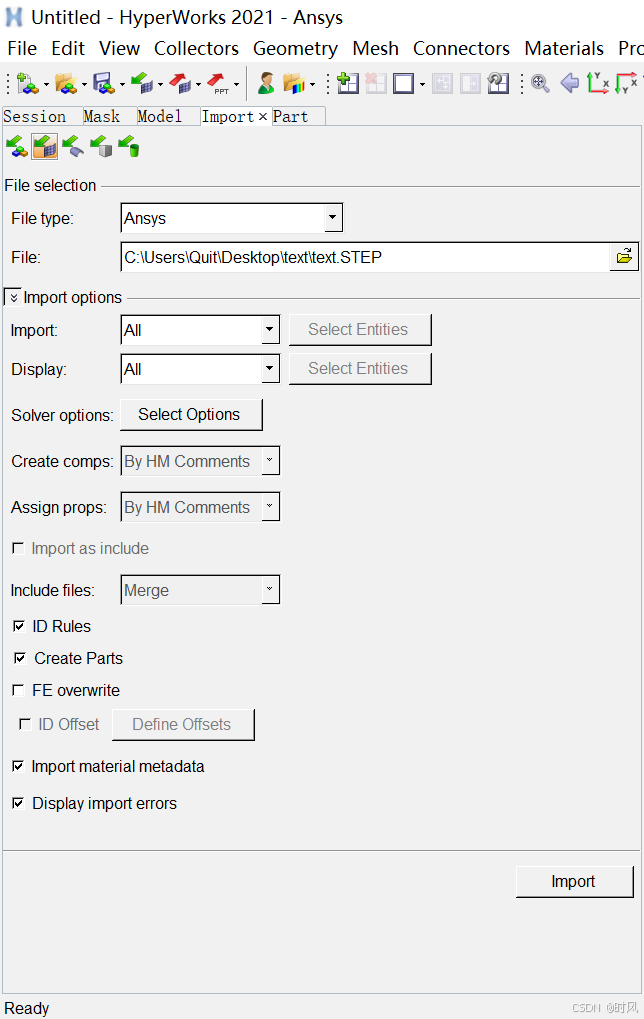
Task: Click the File path input field
Action: (365, 257)
